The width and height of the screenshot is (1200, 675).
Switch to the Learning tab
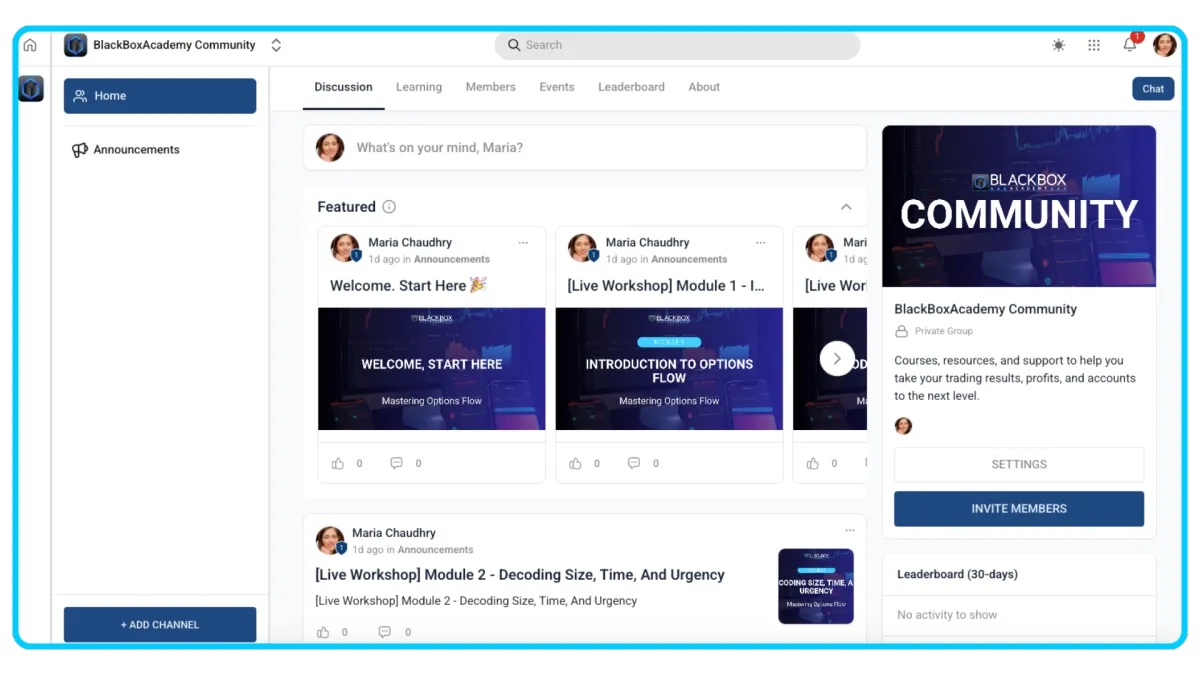[419, 87]
